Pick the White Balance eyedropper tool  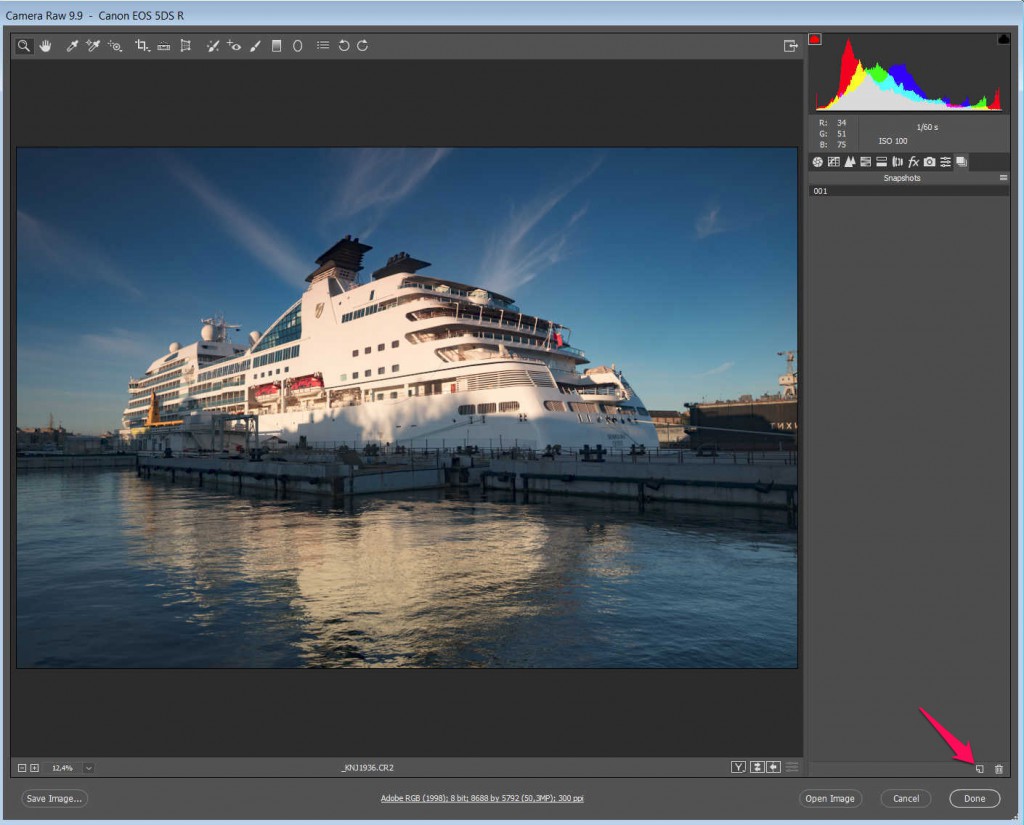72,46
